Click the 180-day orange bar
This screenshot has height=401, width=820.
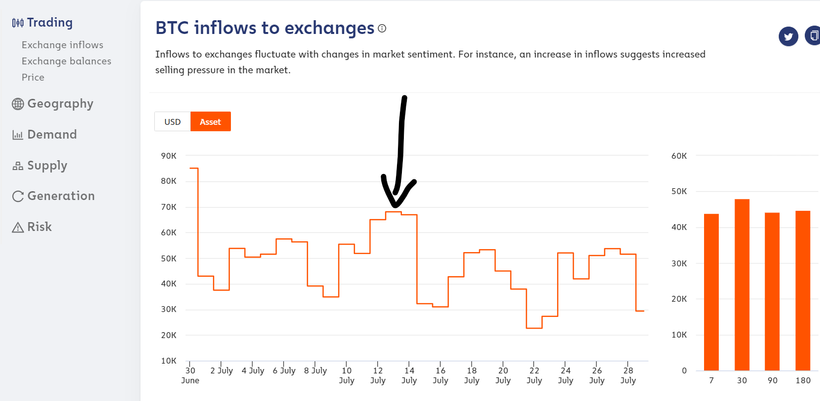[803, 291]
